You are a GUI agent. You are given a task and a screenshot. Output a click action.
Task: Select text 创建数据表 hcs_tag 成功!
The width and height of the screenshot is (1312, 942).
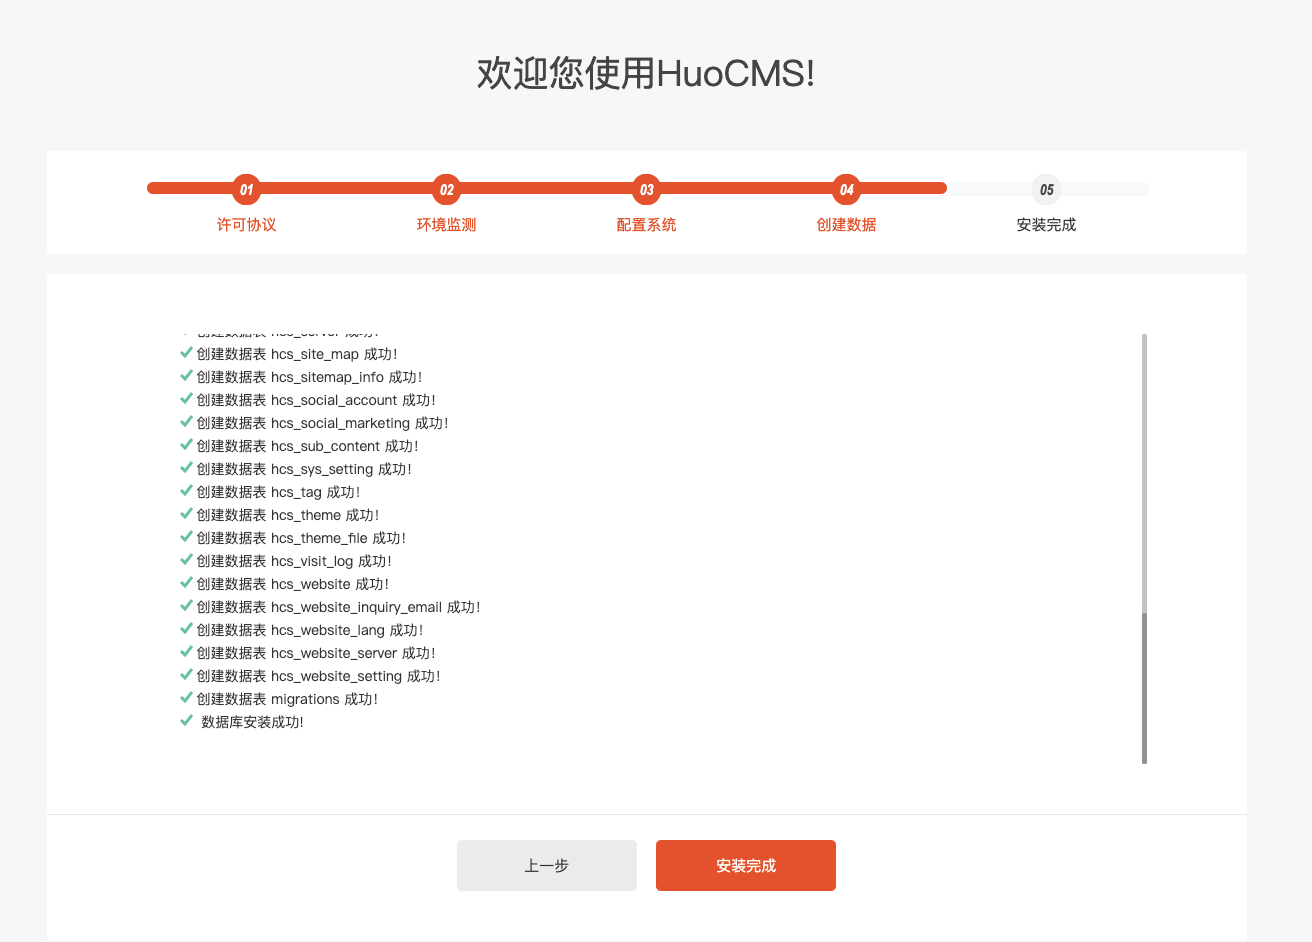tap(278, 492)
